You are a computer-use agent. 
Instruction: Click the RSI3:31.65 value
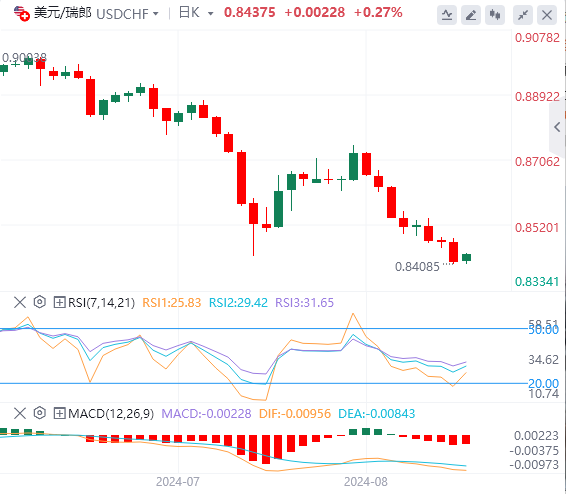pyautogui.click(x=304, y=302)
